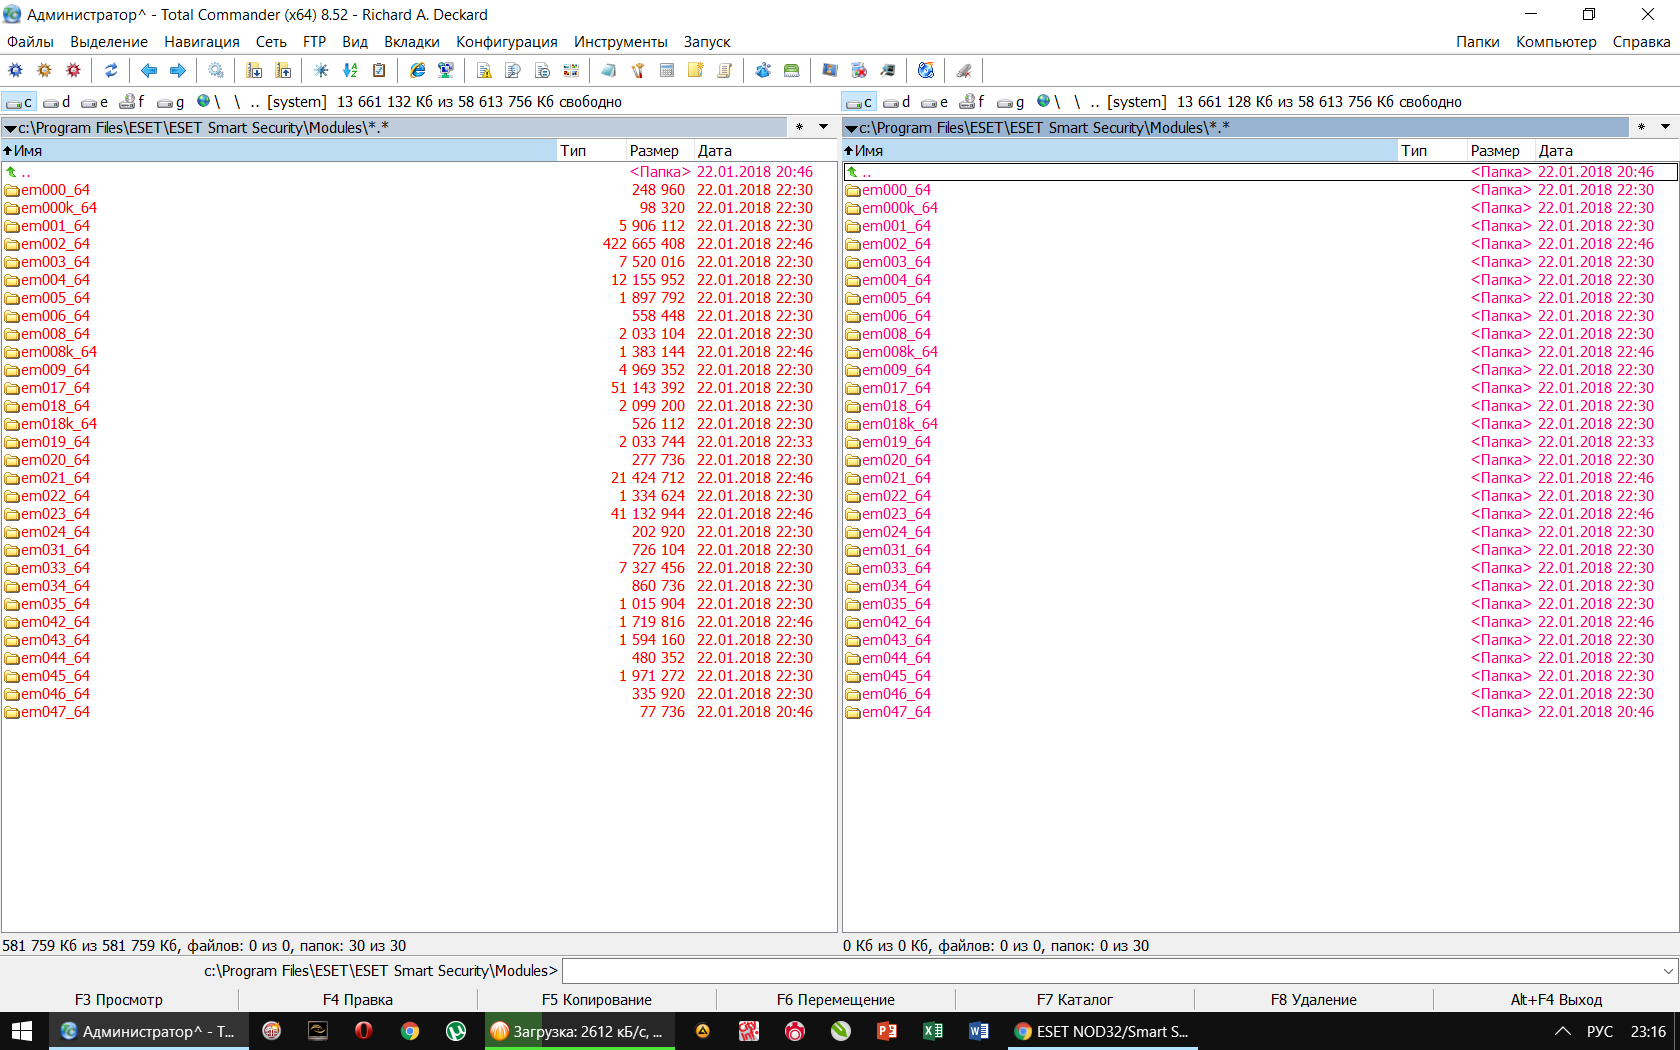Click the F8 Удаление button
The height and width of the screenshot is (1050, 1680).
click(x=1314, y=1000)
